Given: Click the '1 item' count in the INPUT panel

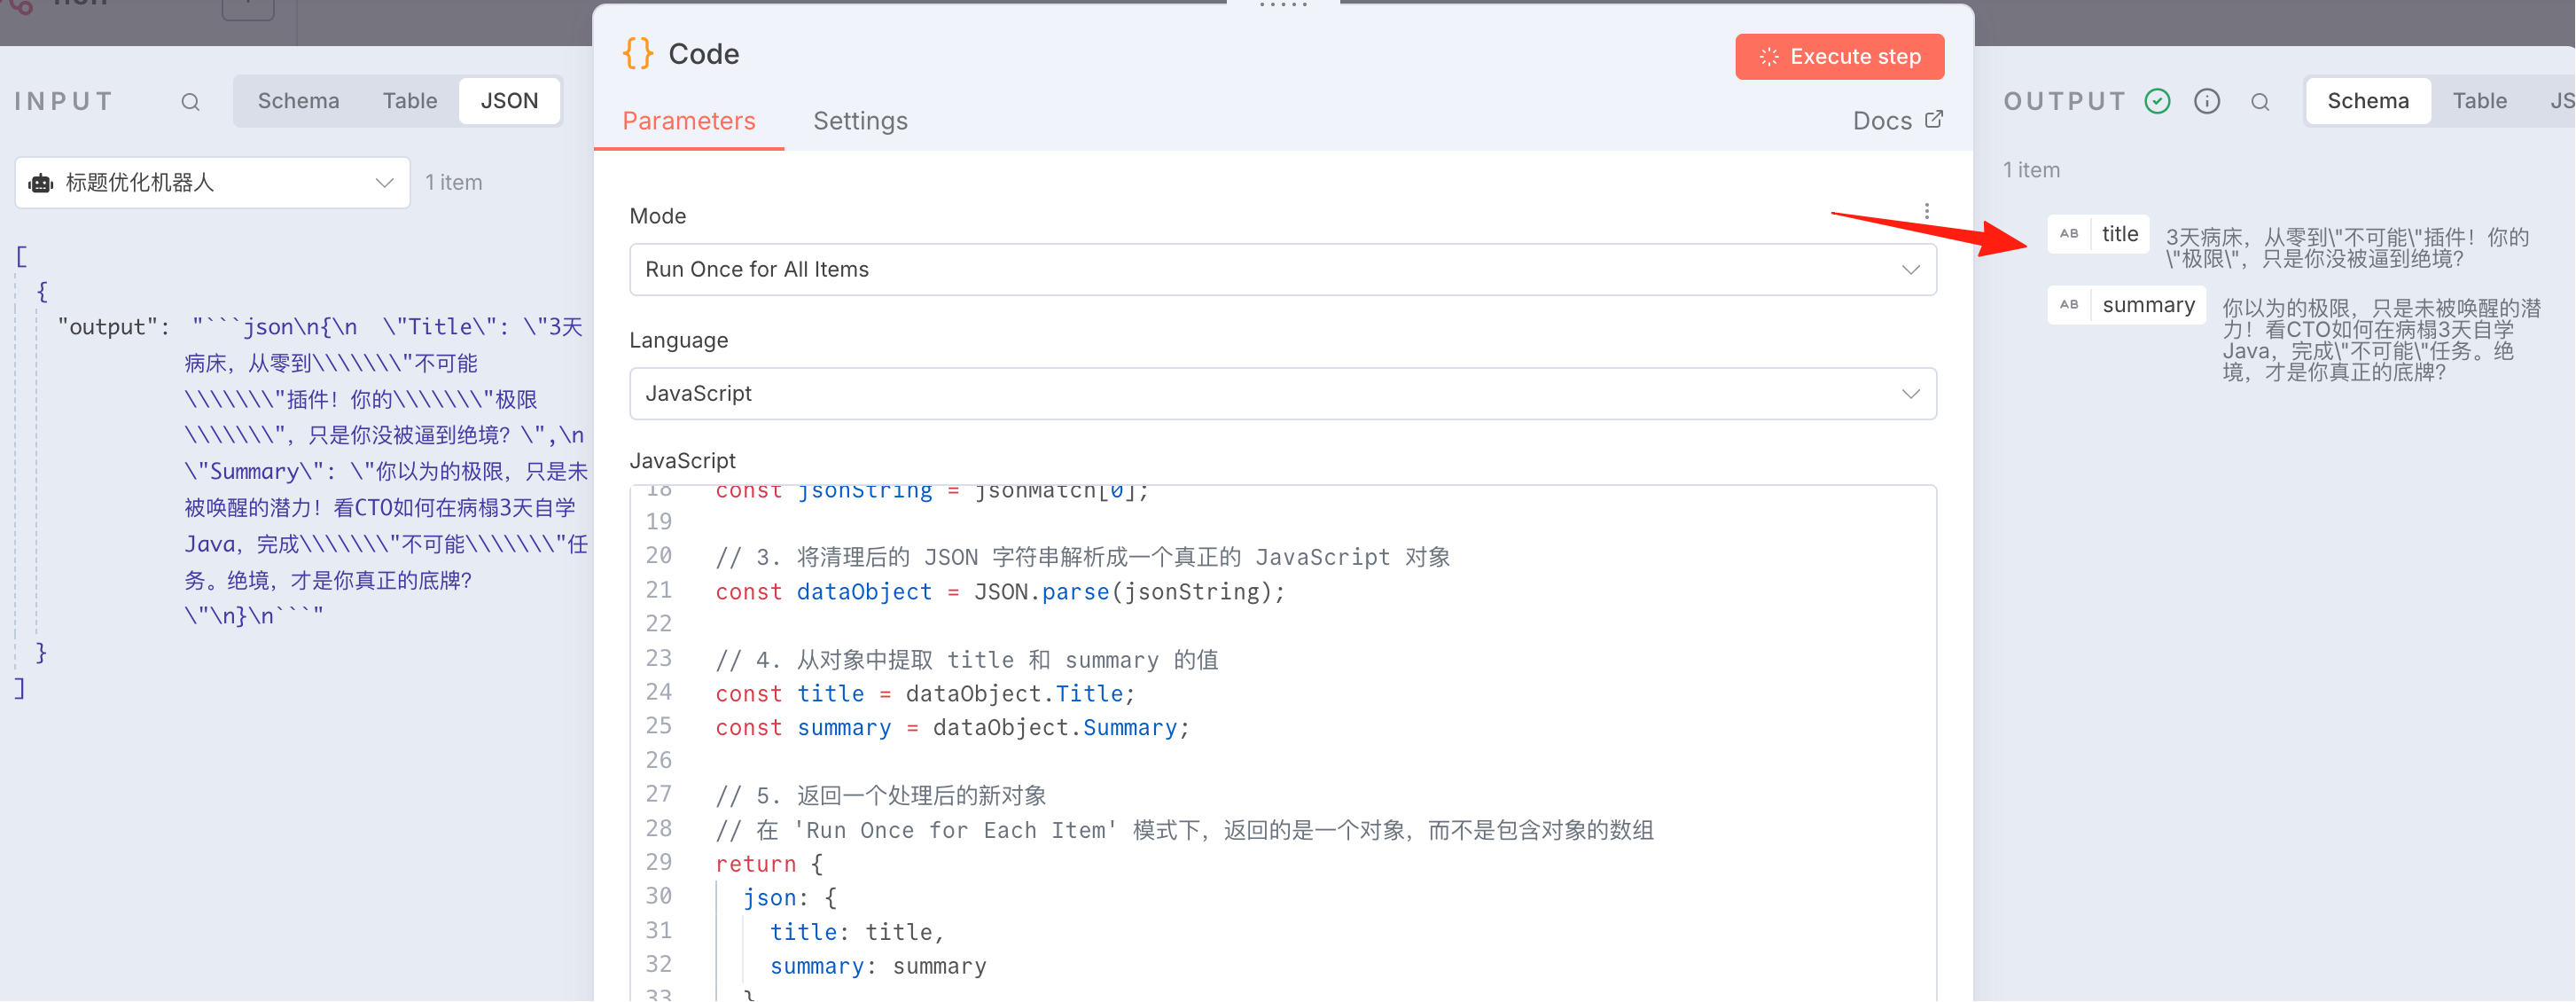Looking at the screenshot, I should [x=454, y=183].
